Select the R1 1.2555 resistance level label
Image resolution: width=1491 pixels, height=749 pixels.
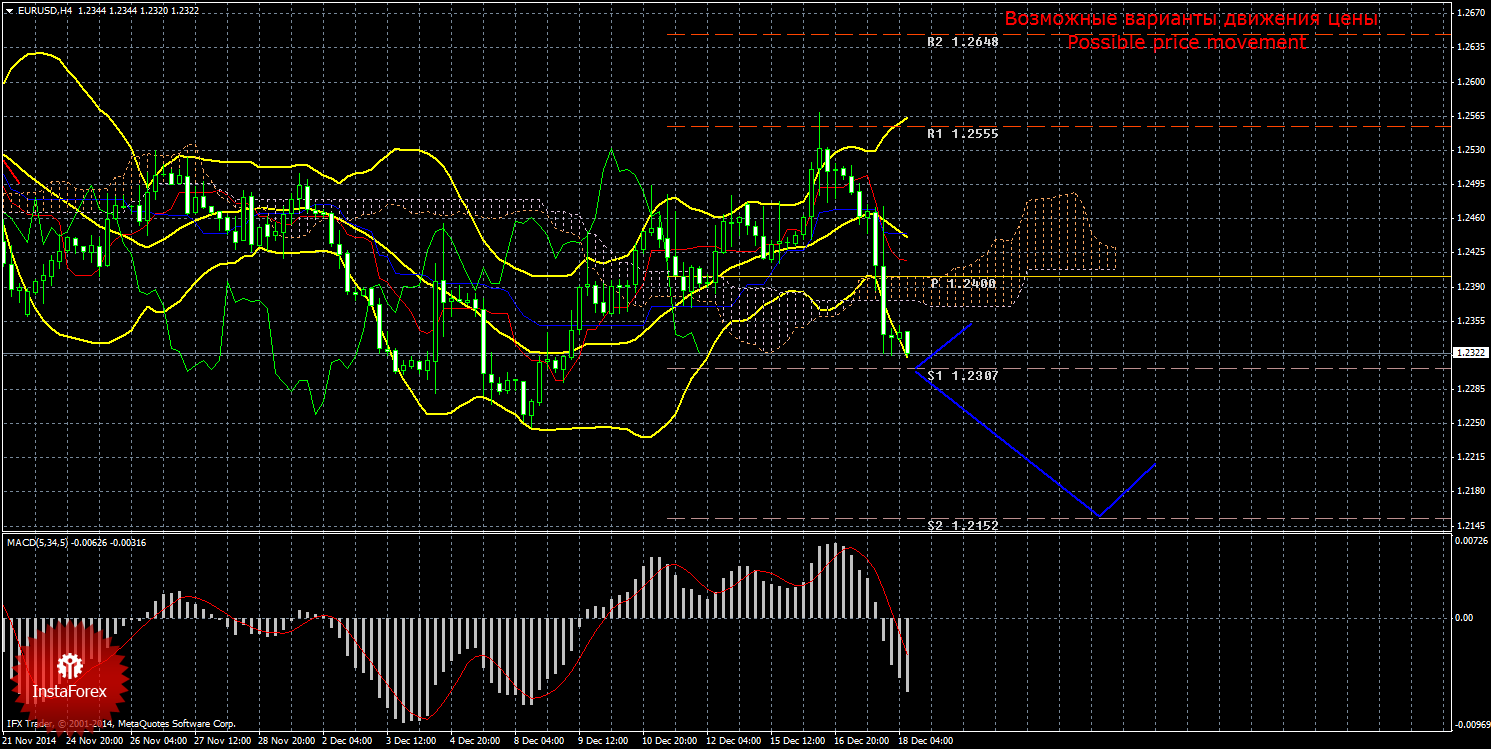pos(962,134)
